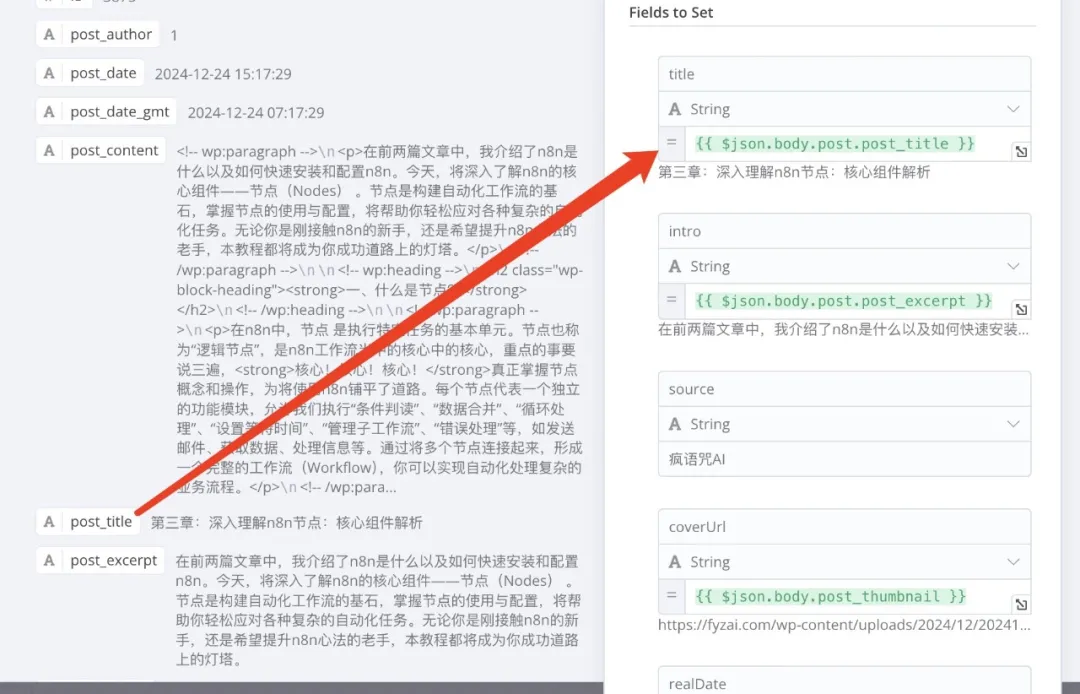Viewport: 1080px width, 694px height.
Task: Edit the coverUrl field name input
Action: click(844, 527)
